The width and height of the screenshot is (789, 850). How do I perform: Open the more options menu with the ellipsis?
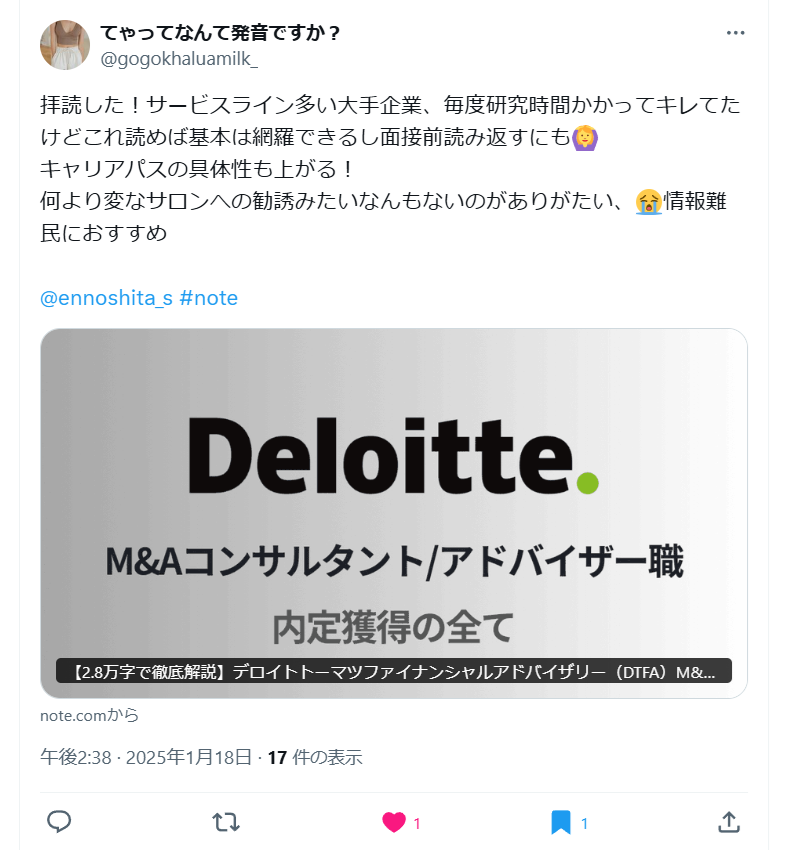pos(736,31)
